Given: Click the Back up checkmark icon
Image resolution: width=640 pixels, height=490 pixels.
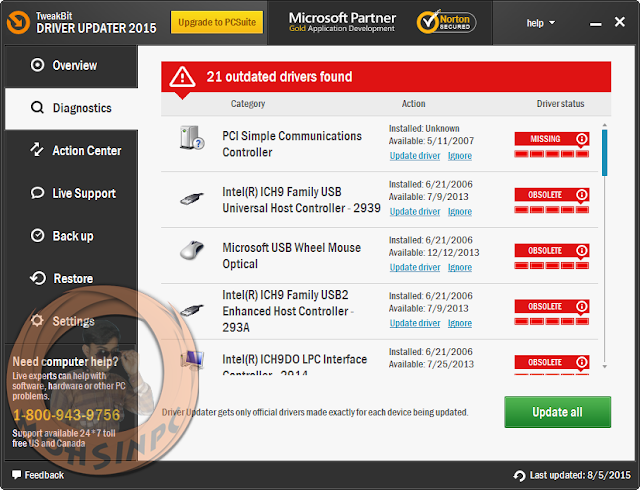Looking at the screenshot, I should tap(37, 235).
